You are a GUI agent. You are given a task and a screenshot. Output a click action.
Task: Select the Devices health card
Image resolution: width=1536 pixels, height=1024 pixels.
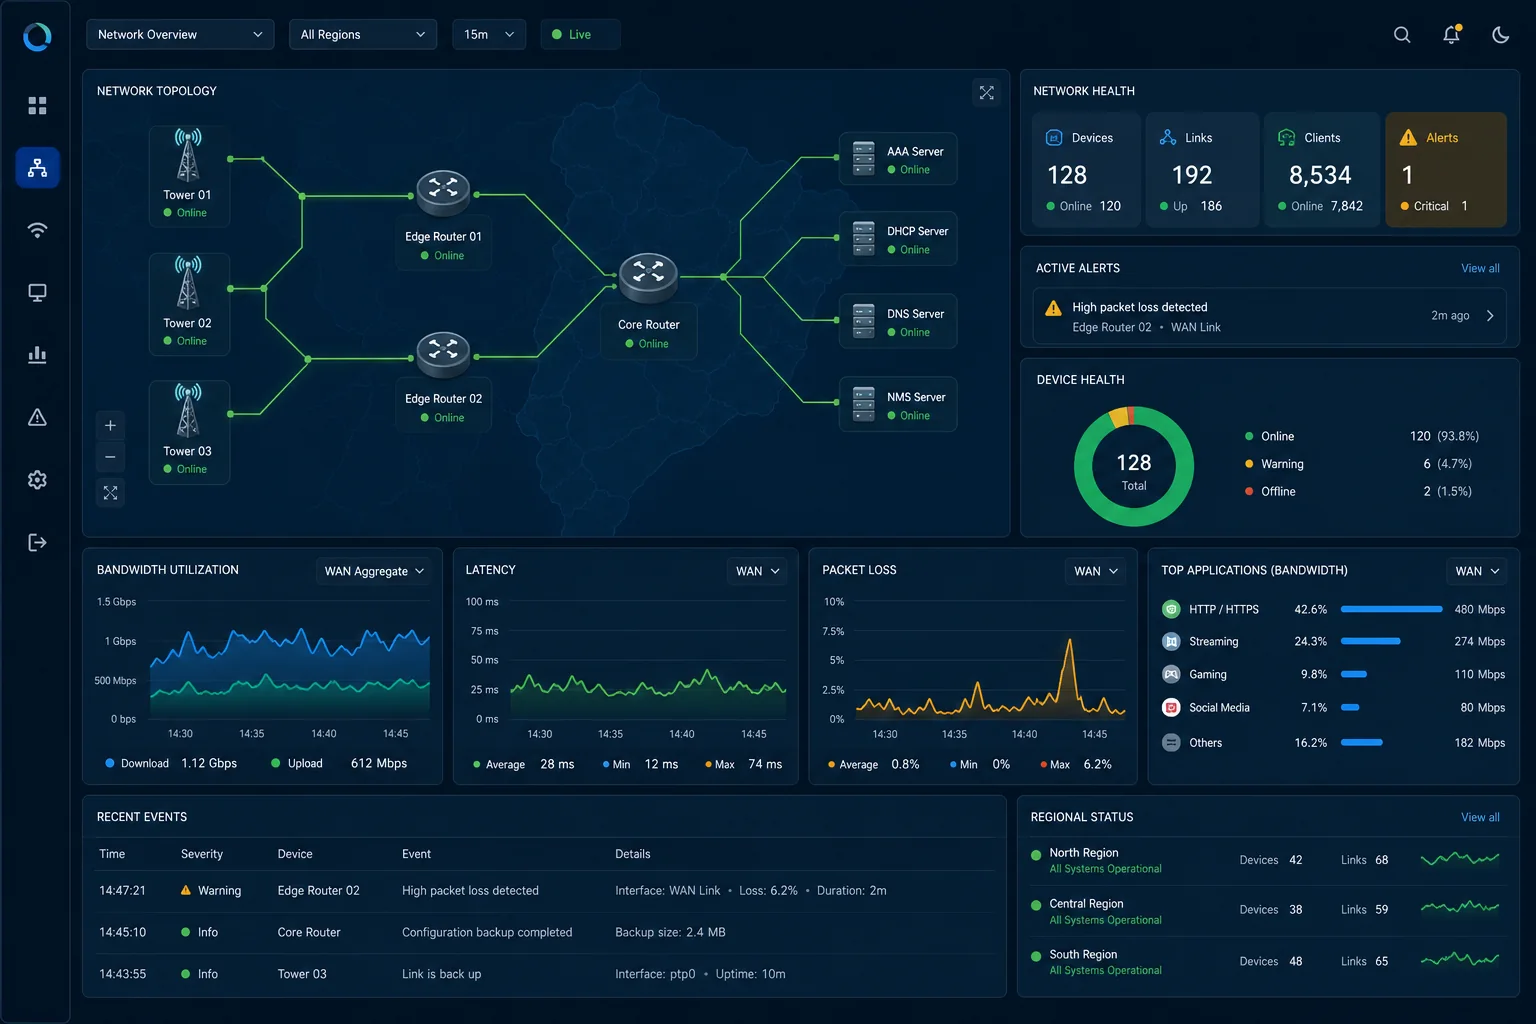coord(1086,170)
